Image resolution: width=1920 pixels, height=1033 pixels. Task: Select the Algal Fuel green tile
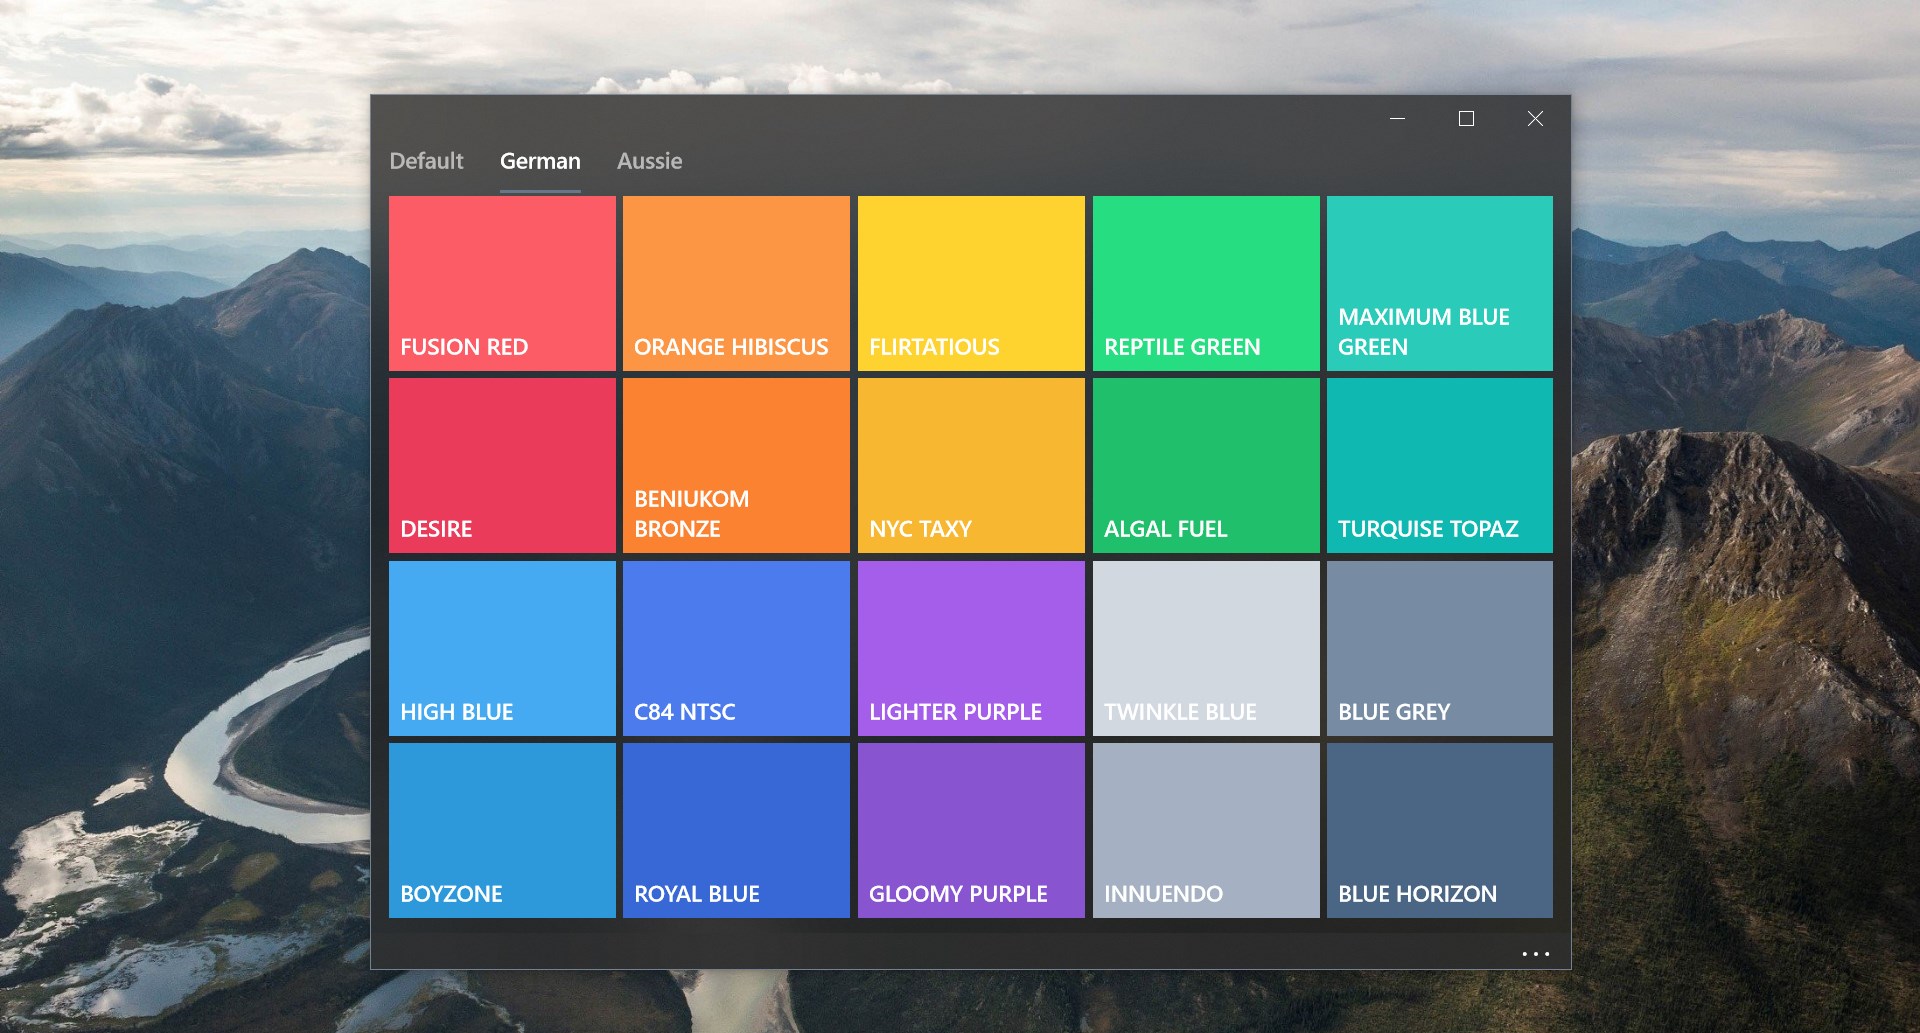(1206, 465)
